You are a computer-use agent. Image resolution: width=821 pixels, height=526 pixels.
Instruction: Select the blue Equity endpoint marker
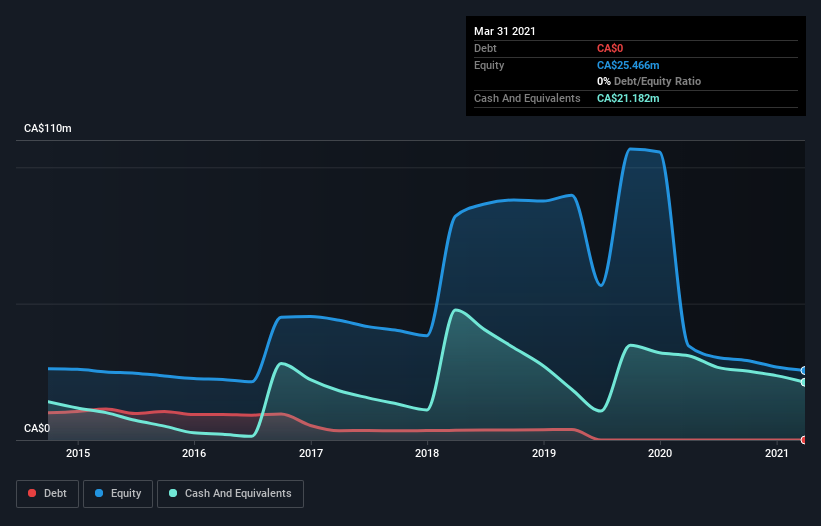pyautogui.click(x=804, y=371)
